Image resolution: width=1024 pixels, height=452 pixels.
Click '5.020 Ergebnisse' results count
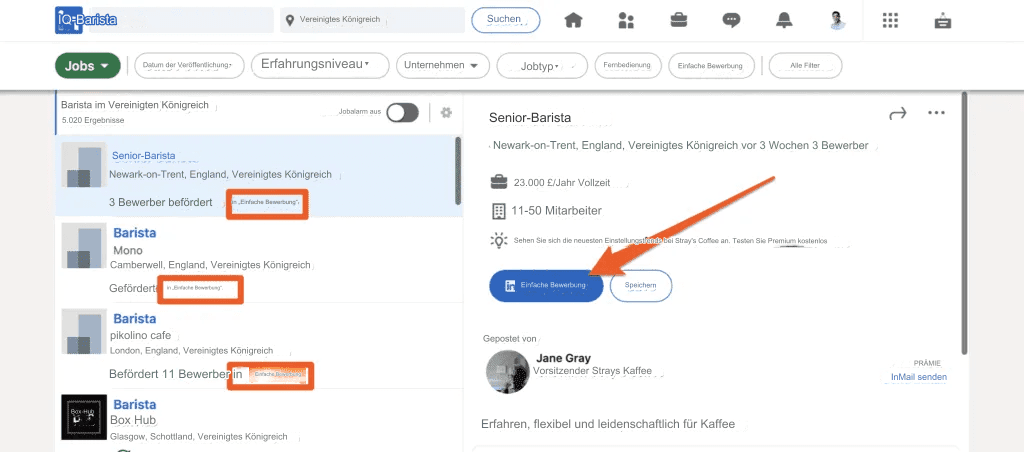click(93, 120)
